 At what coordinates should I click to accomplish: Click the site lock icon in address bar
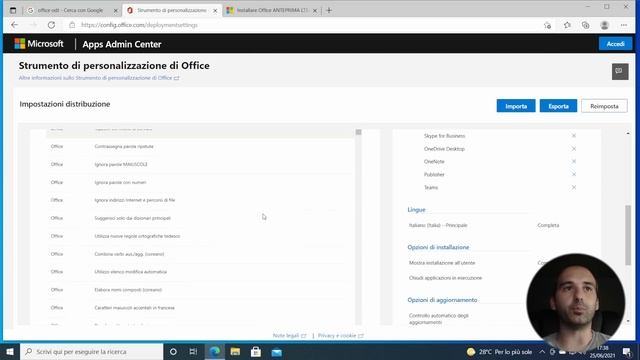tap(72, 25)
